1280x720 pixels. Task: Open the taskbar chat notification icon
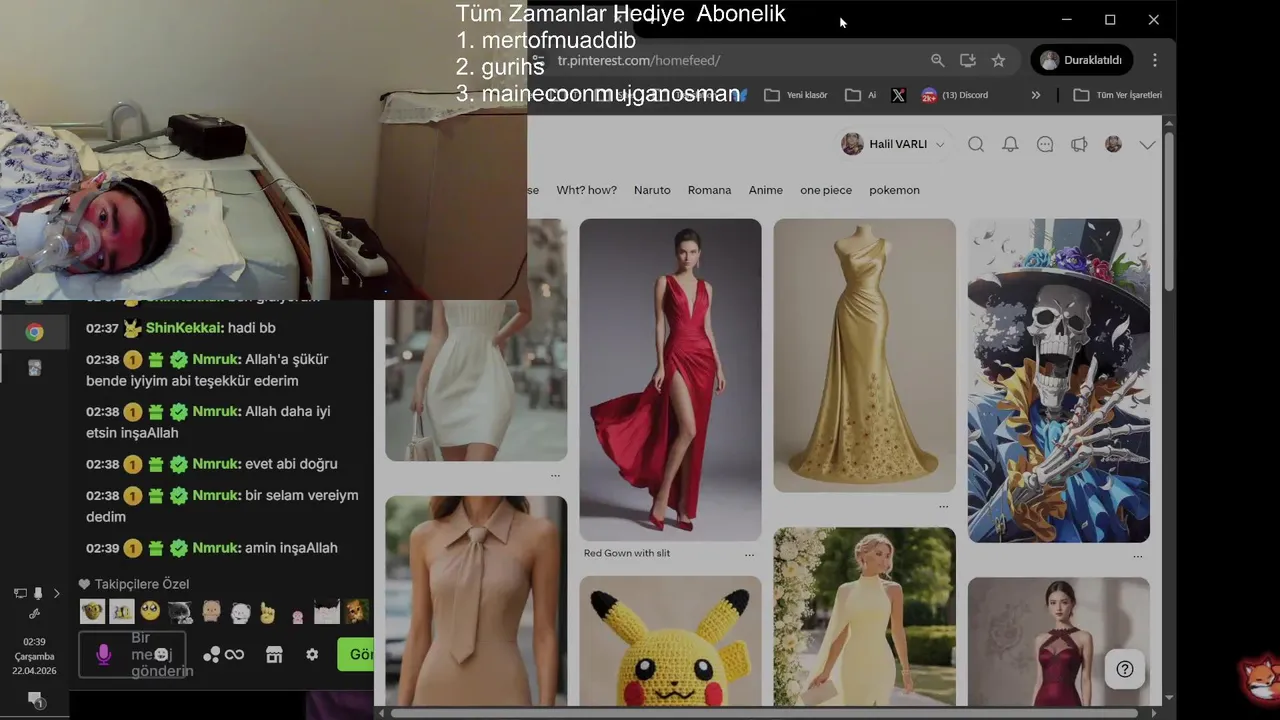35,699
